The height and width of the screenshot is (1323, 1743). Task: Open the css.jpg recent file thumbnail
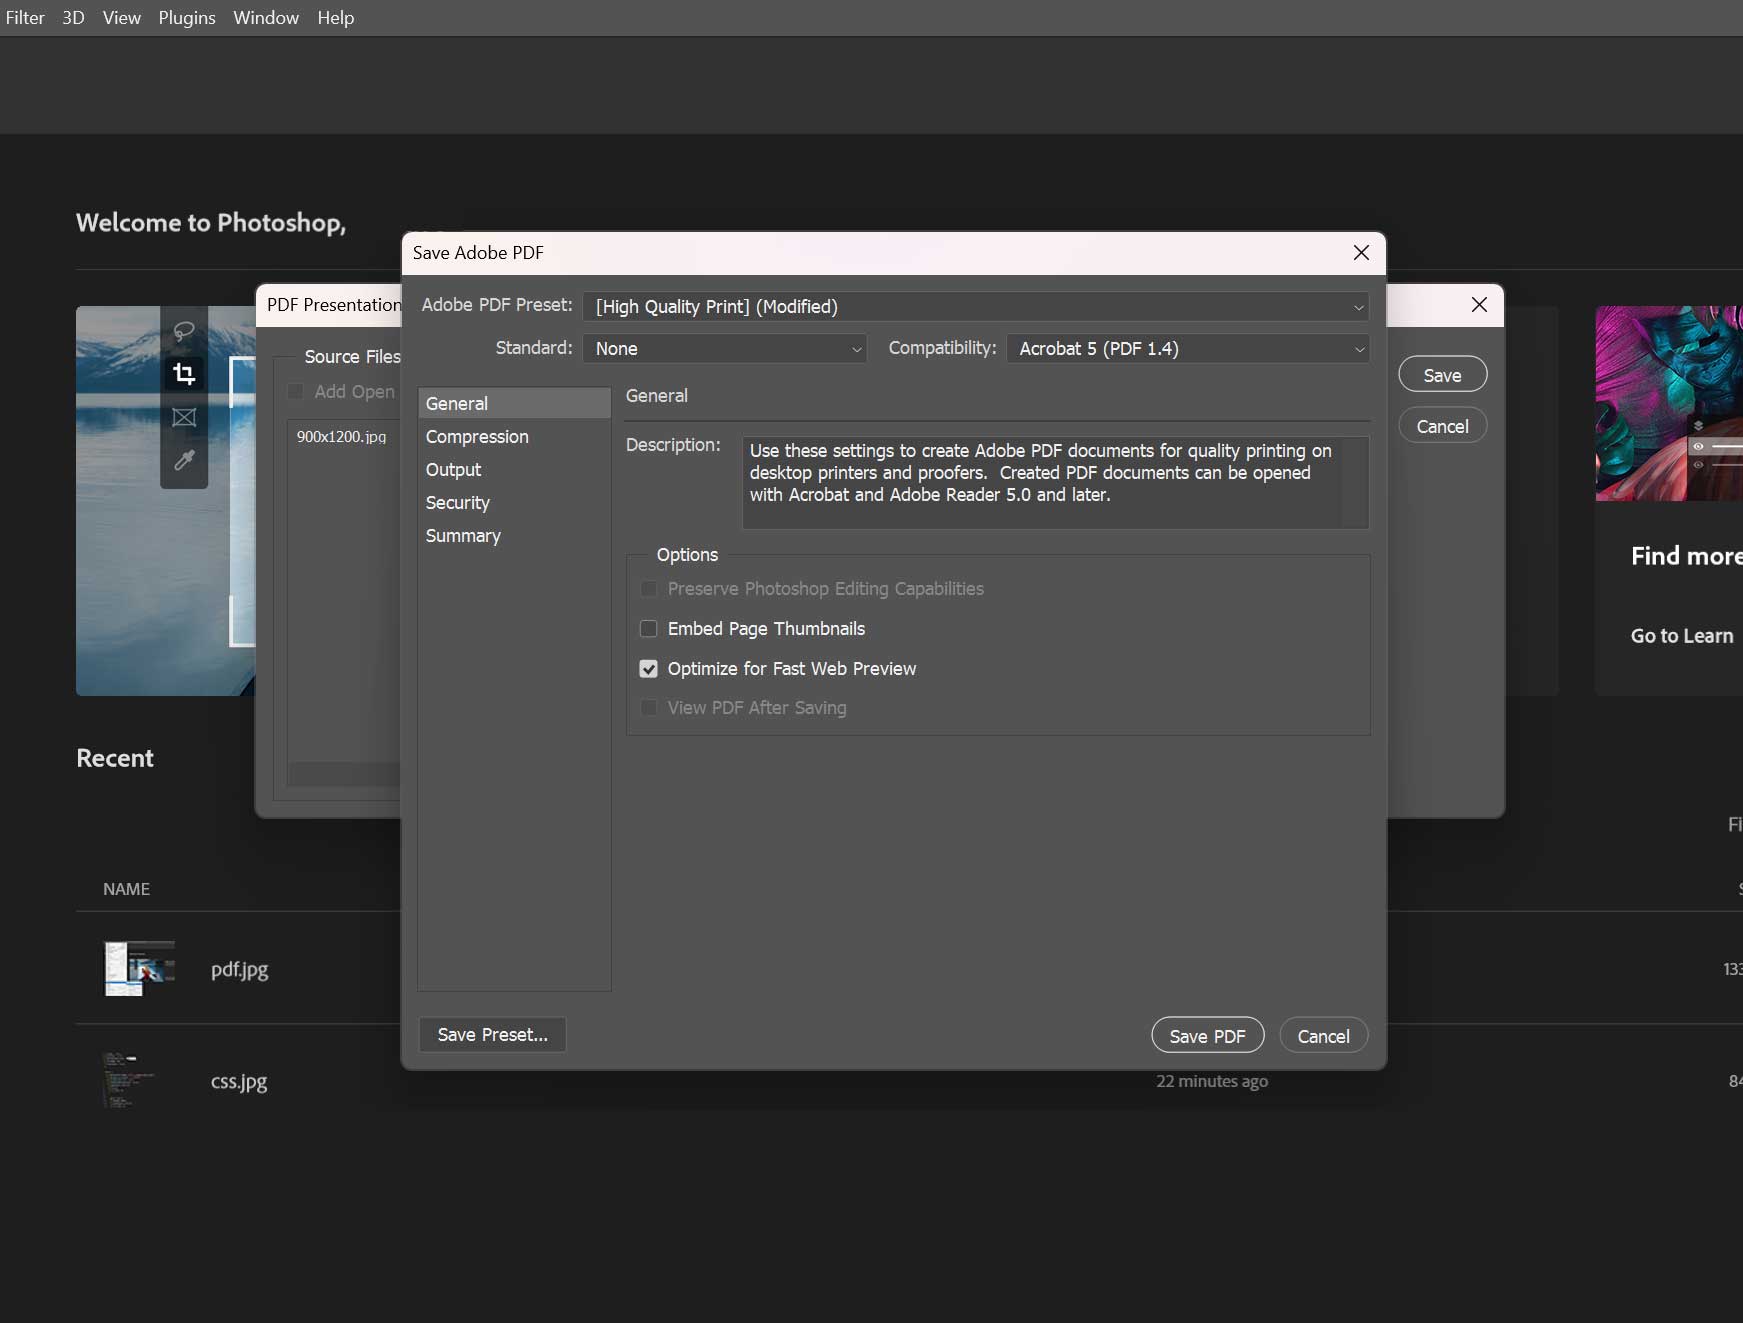point(128,1080)
